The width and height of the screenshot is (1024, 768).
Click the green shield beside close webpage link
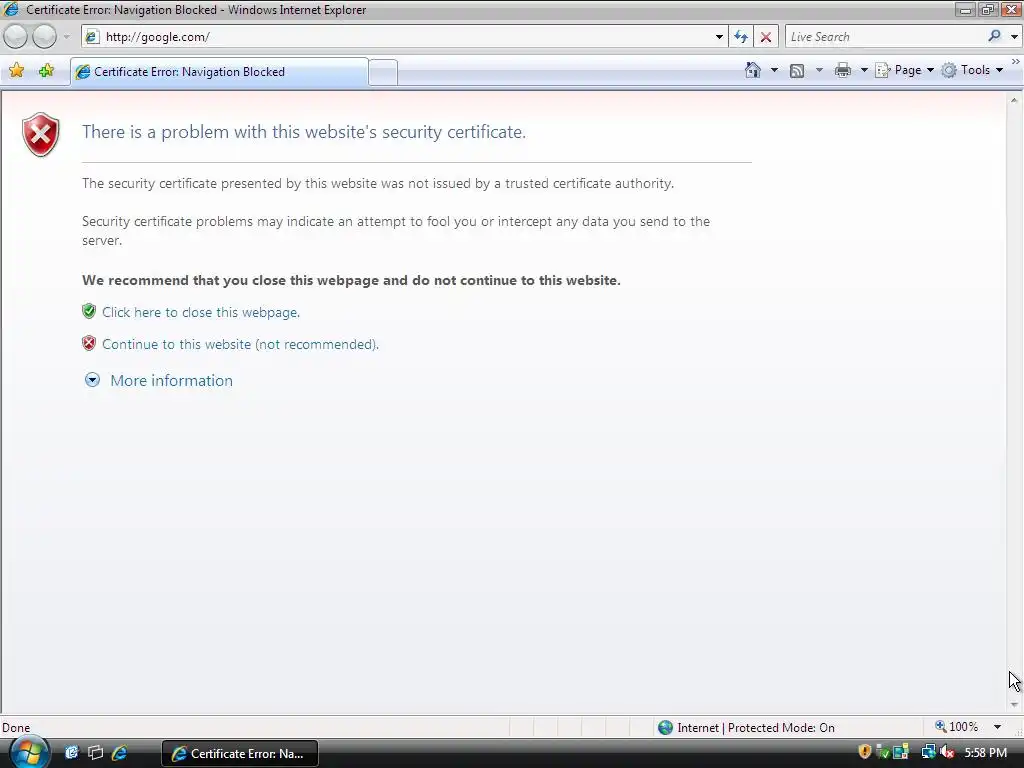click(x=89, y=311)
